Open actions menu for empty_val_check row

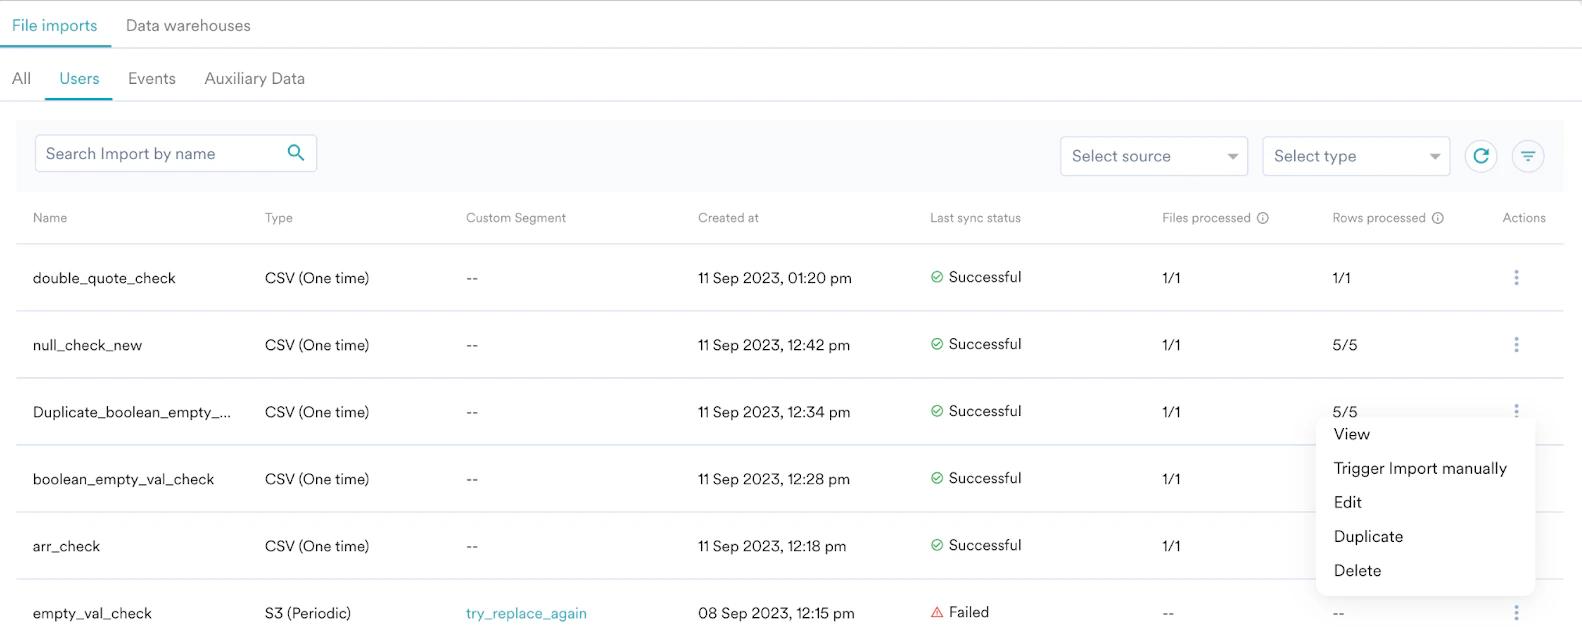click(1516, 613)
